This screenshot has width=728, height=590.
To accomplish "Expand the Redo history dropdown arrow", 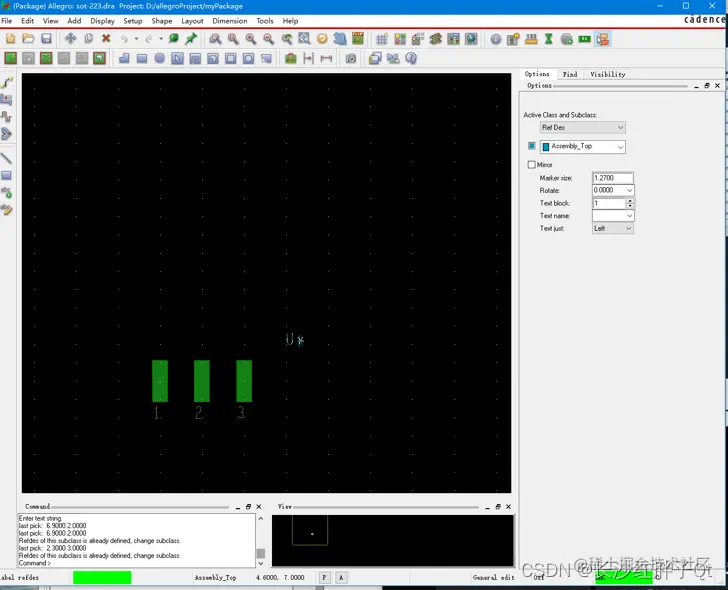I will click(x=161, y=39).
